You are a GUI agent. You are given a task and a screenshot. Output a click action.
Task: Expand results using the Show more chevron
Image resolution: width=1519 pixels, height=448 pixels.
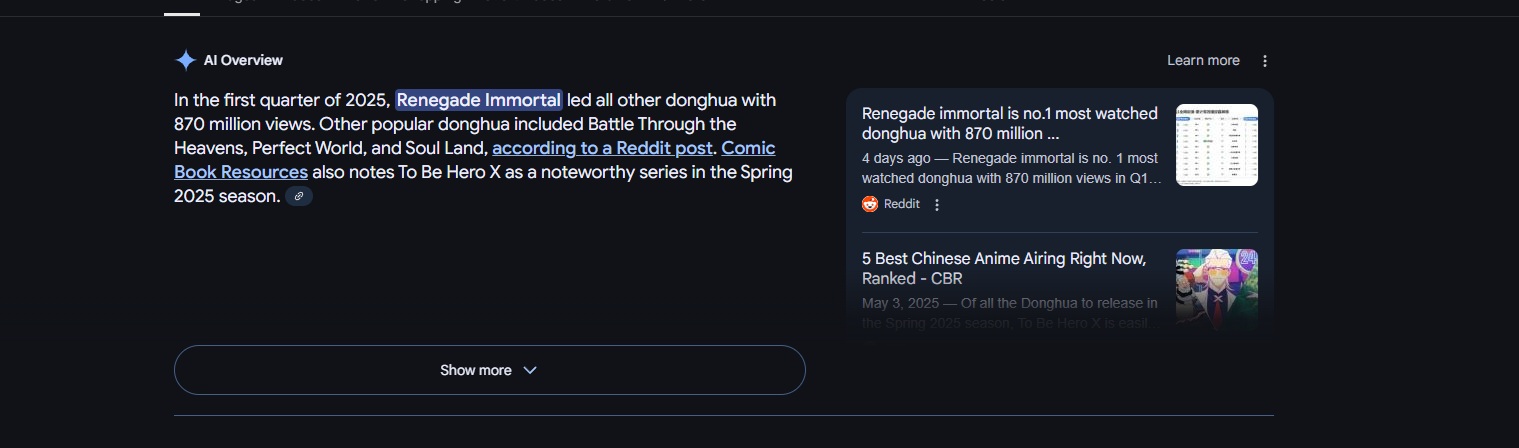tap(530, 370)
